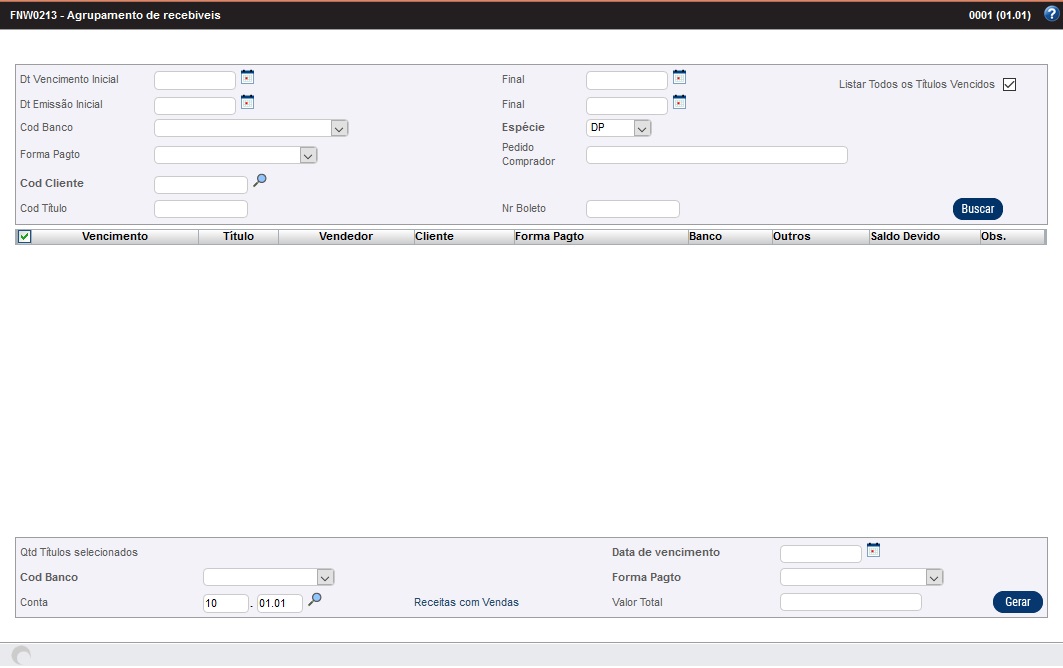Expand the top Cod Banco dropdown
Image resolution: width=1063 pixels, height=668 pixels.
coord(339,128)
